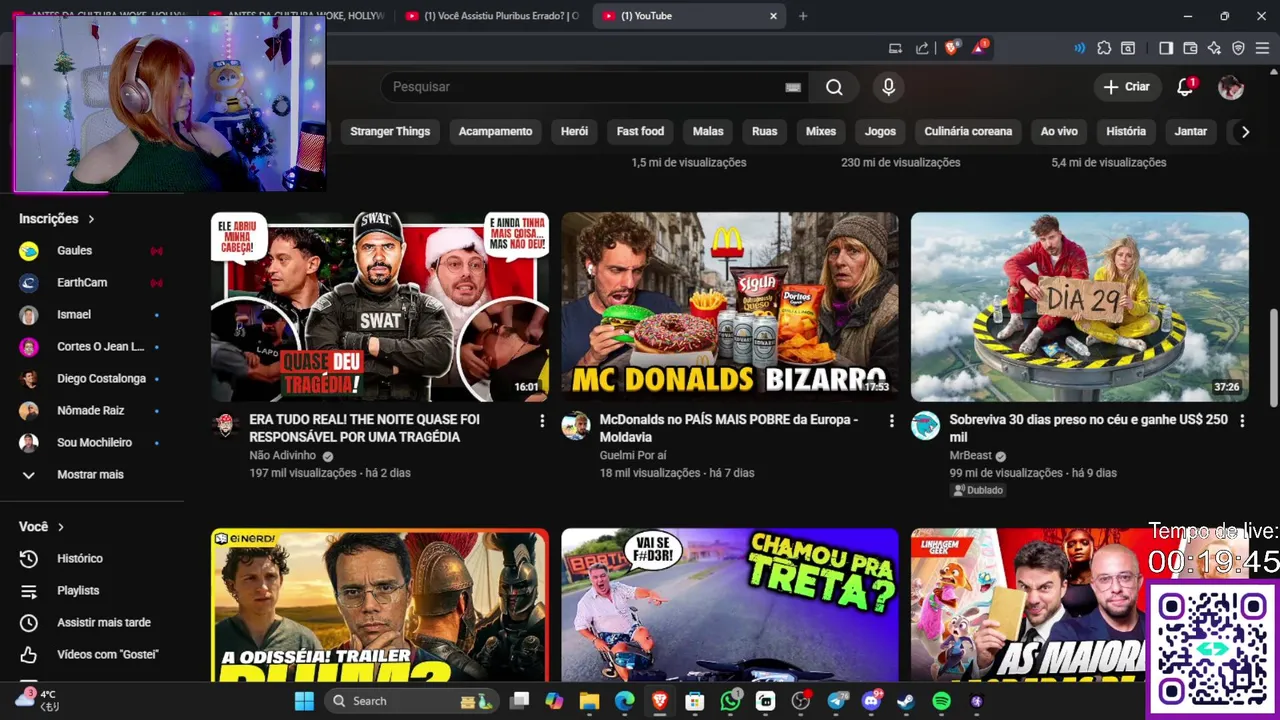Open Spotify from the taskbar

click(941, 701)
